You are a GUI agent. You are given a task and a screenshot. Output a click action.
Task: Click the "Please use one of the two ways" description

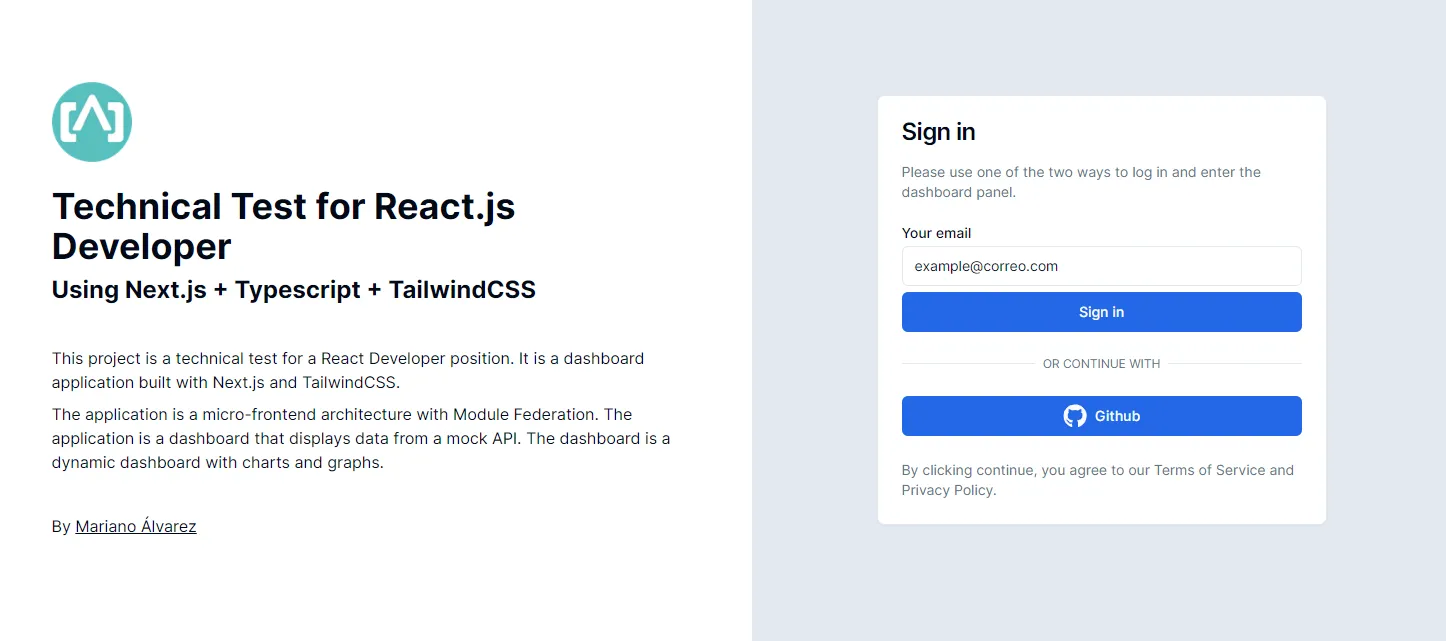1081,182
